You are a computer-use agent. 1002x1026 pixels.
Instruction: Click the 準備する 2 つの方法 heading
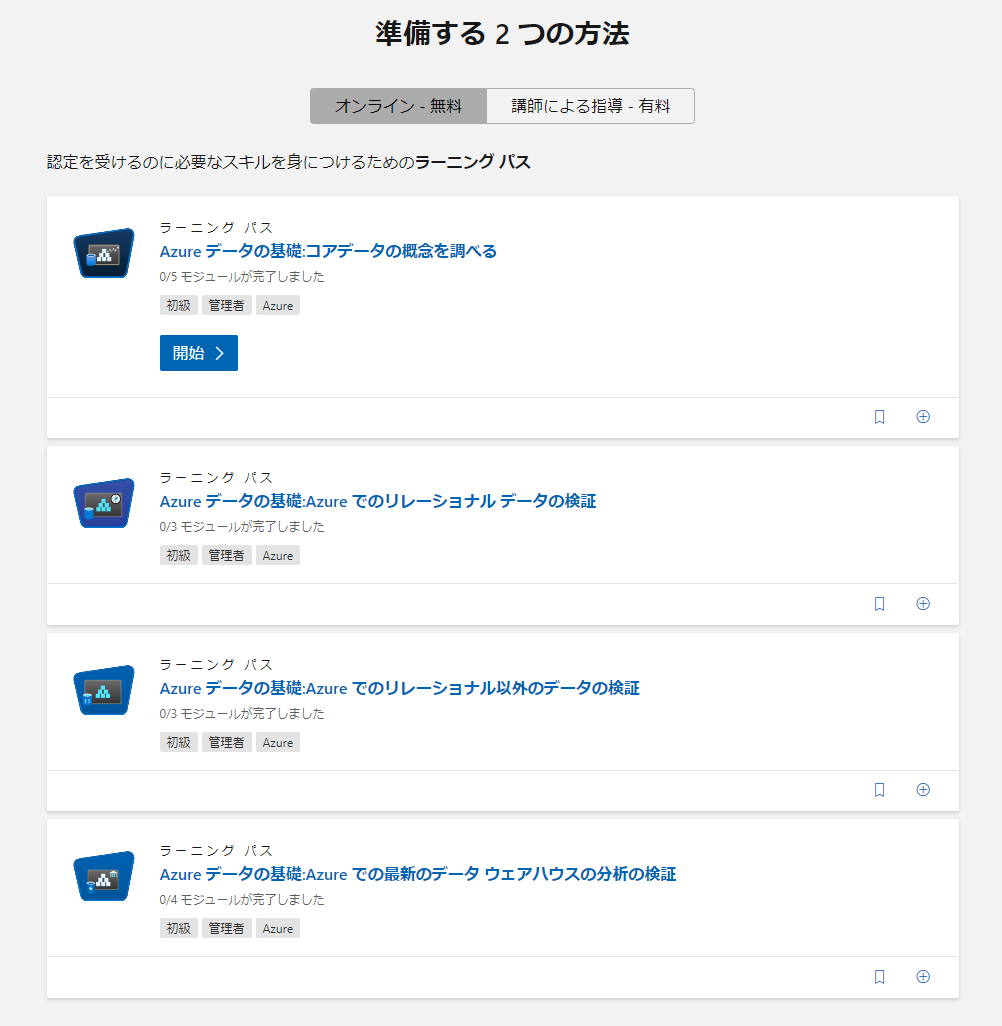point(502,33)
